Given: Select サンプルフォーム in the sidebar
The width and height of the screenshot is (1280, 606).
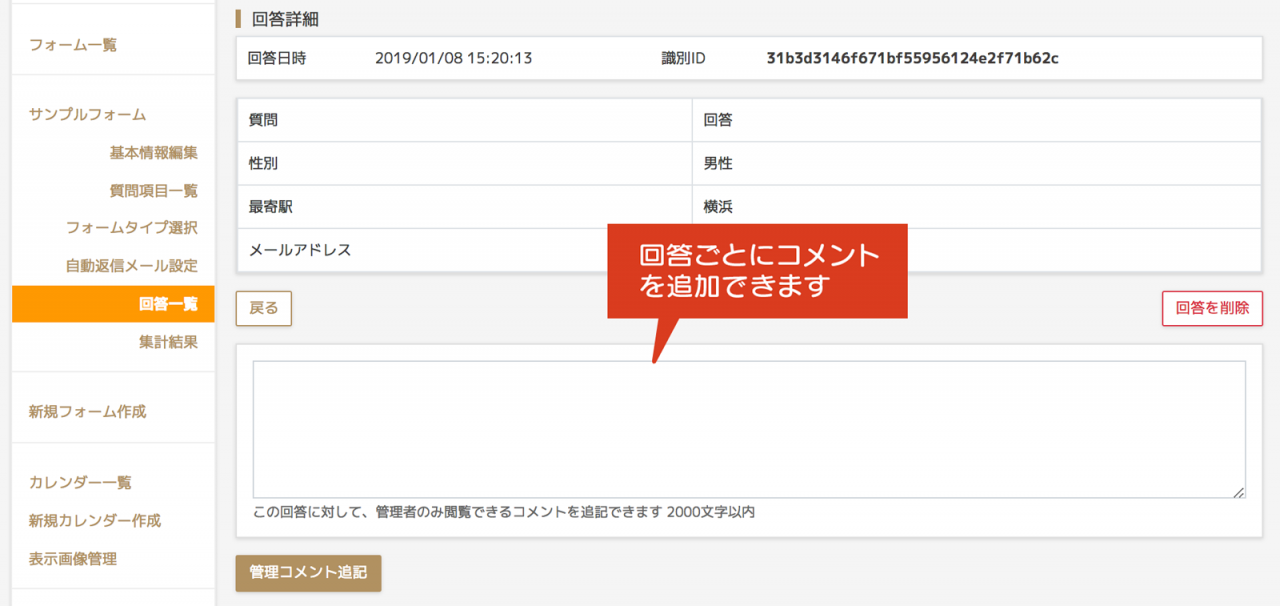Looking at the screenshot, I should 88,115.
